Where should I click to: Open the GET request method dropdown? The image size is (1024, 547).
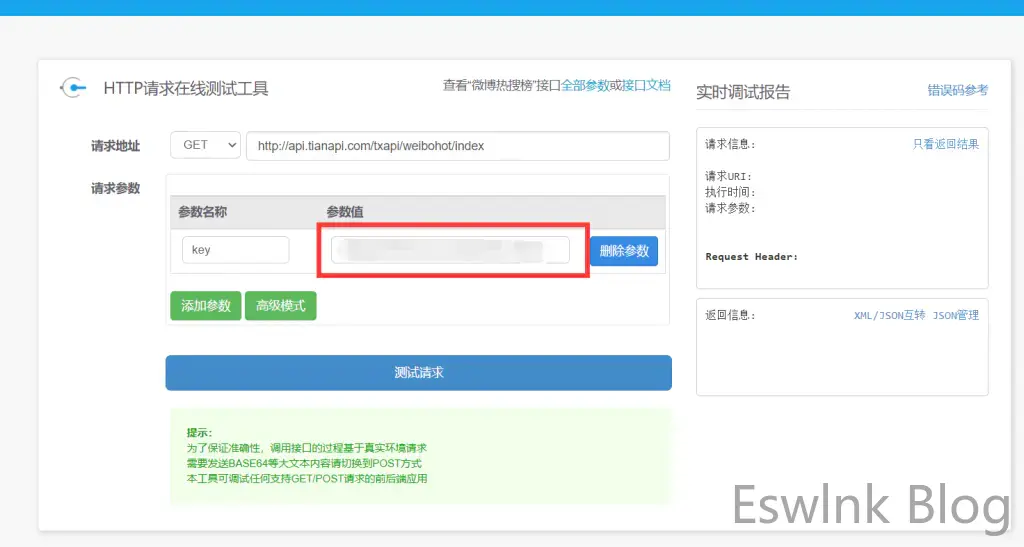click(205, 145)
